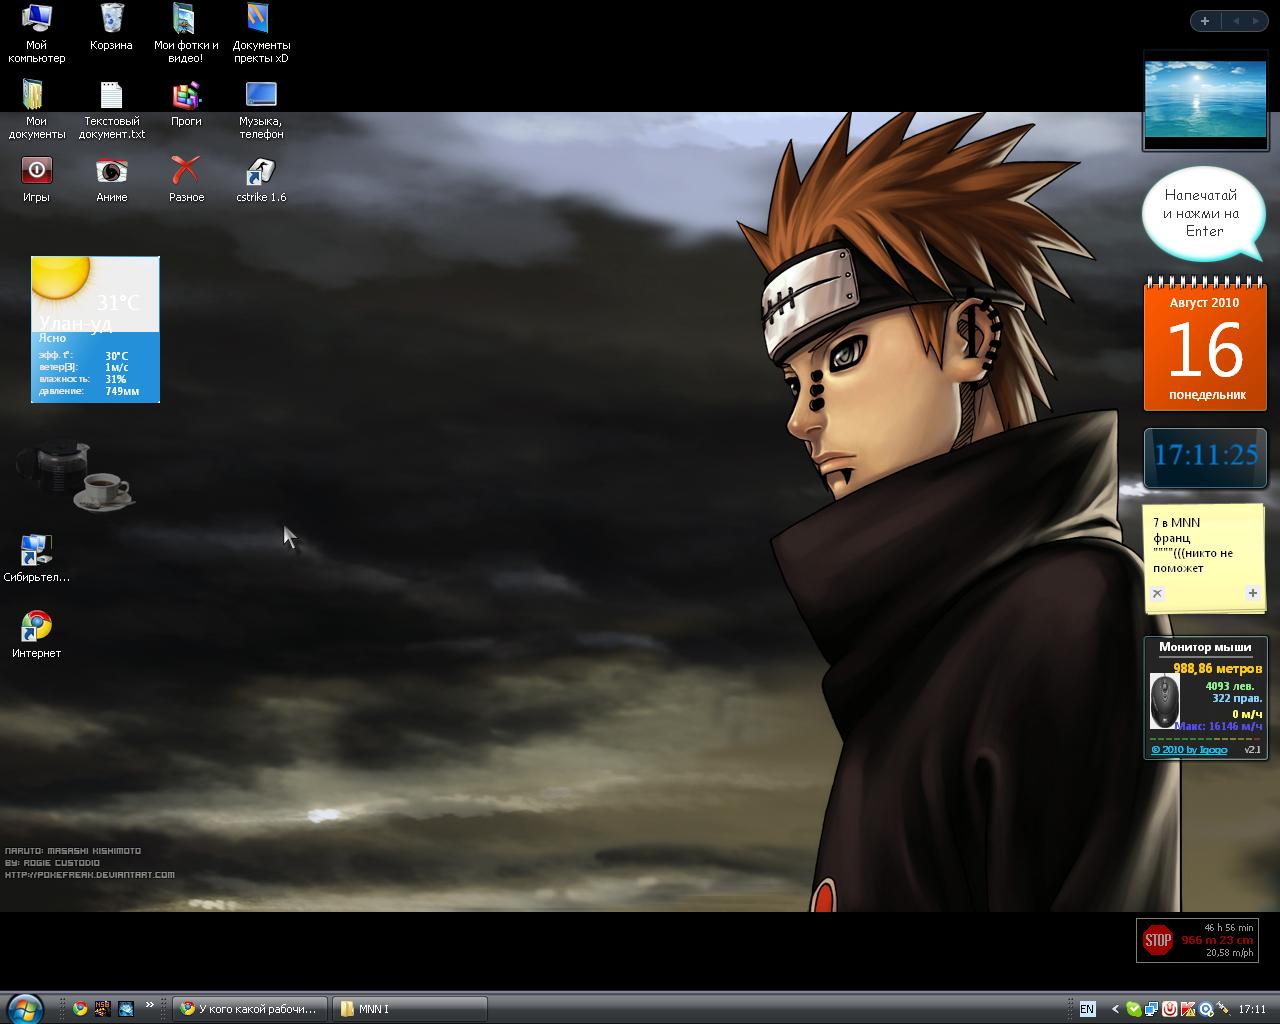Switch to the MNN I folder window
The image size is (1280, 1024).
[410, 1009]
